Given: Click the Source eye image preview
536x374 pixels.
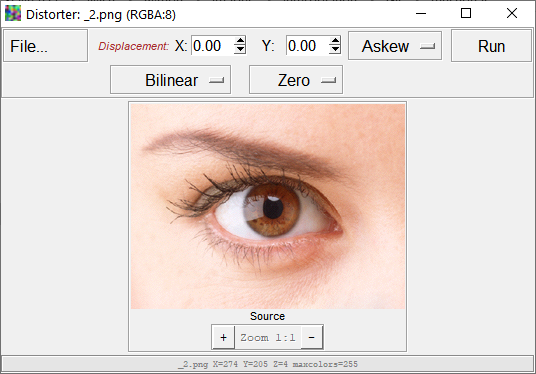Looking at the screenshot, I should coord(268,206).
